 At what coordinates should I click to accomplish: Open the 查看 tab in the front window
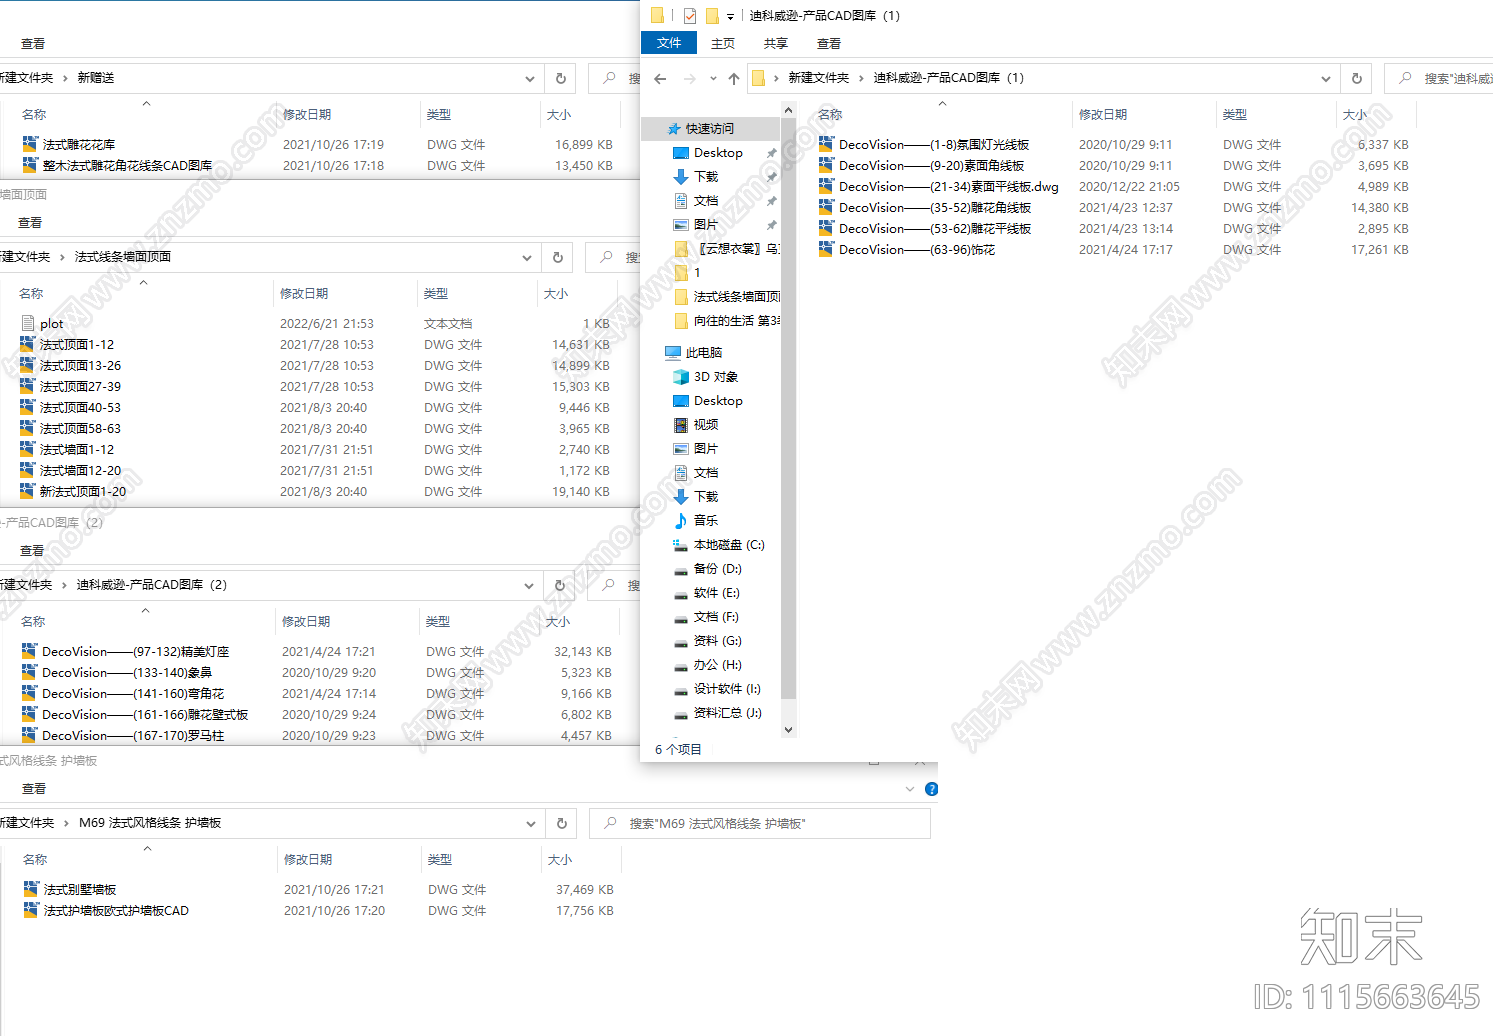point(829,43)
